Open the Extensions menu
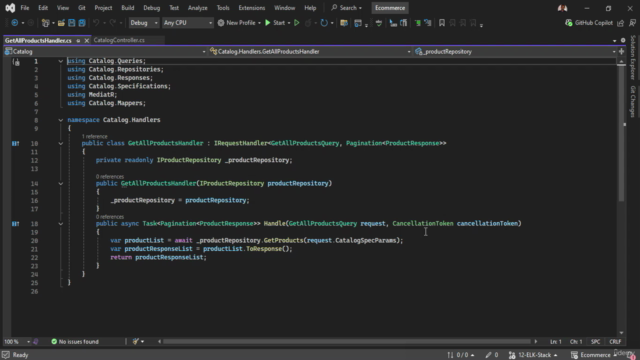 (x=251, y=8)
